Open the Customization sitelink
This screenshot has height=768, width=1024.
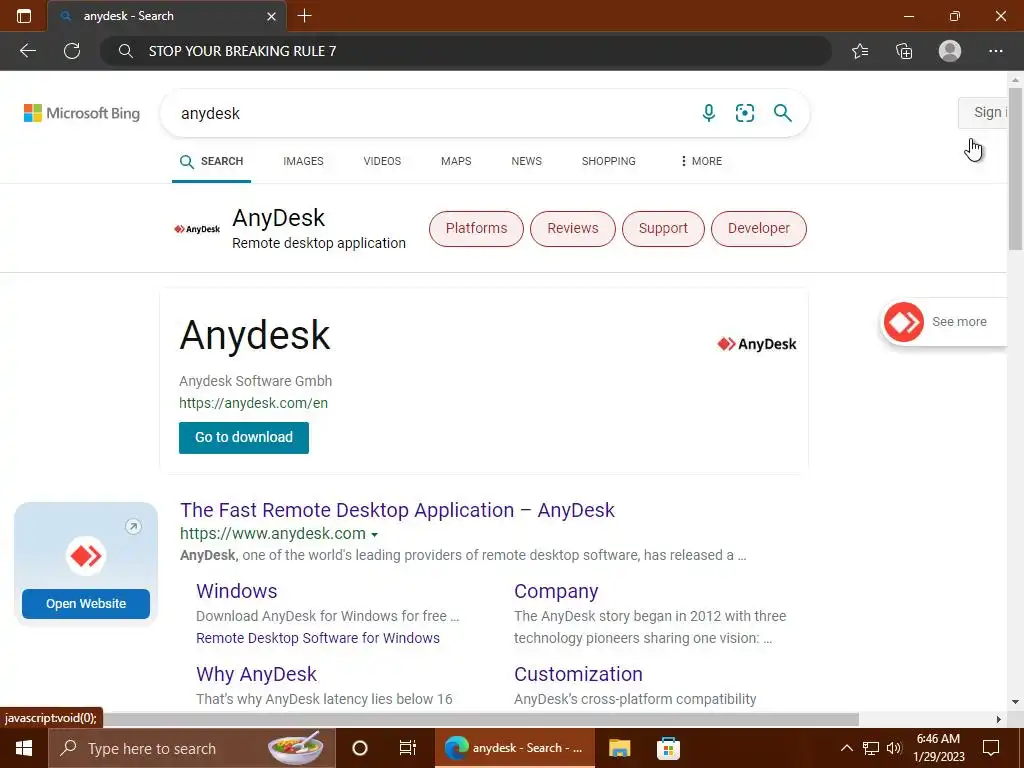coord(578,674)
